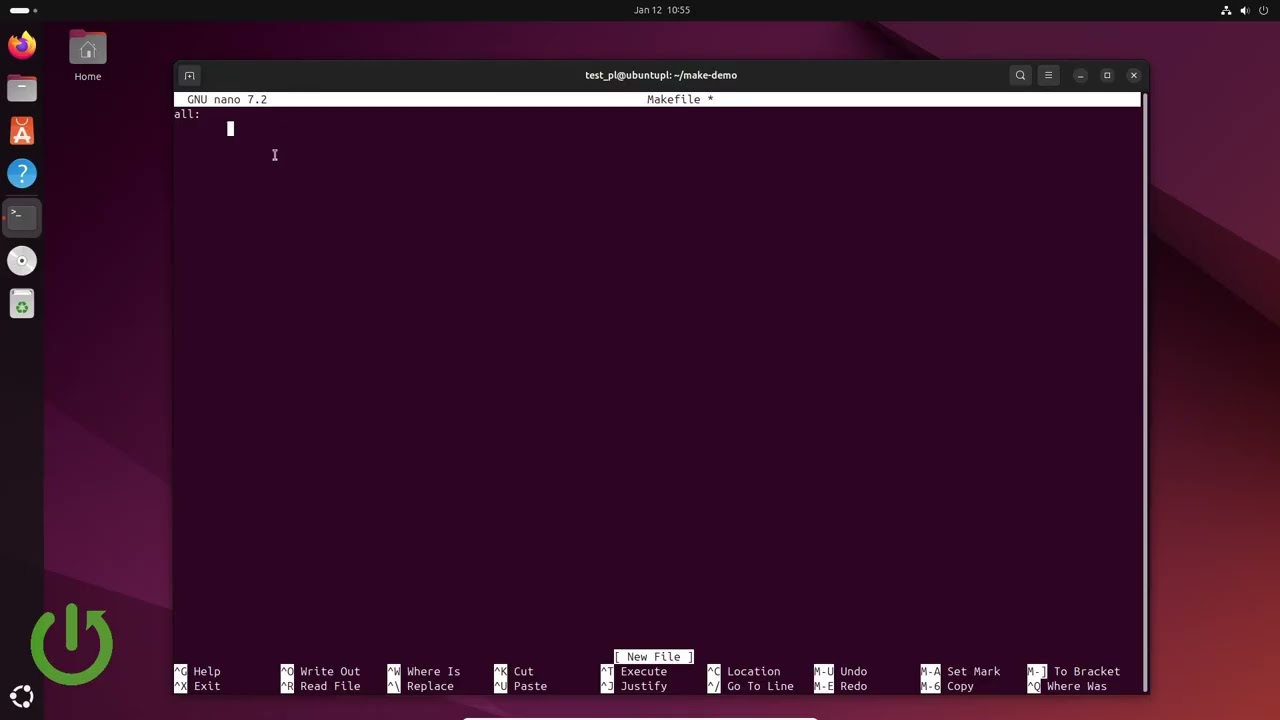
Task: Show applications with Ubuntu logo button
Action: point(22,697)
